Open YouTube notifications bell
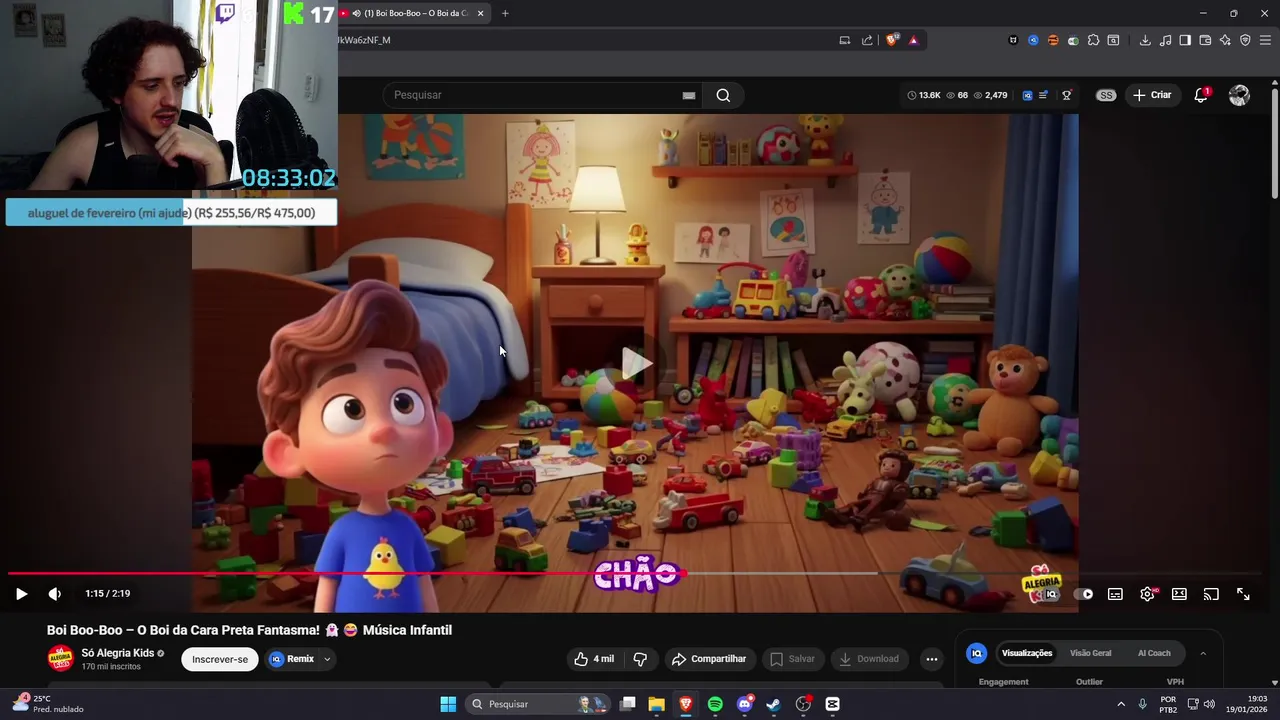1280x720 pixels. (1201, 95)
